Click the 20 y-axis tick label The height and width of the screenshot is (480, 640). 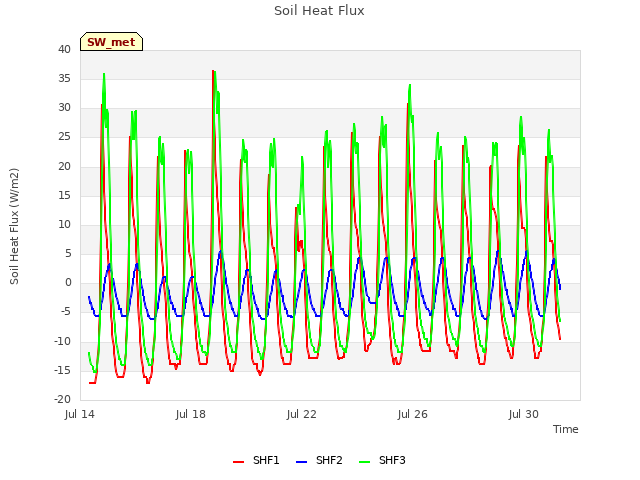pos(64,166)
